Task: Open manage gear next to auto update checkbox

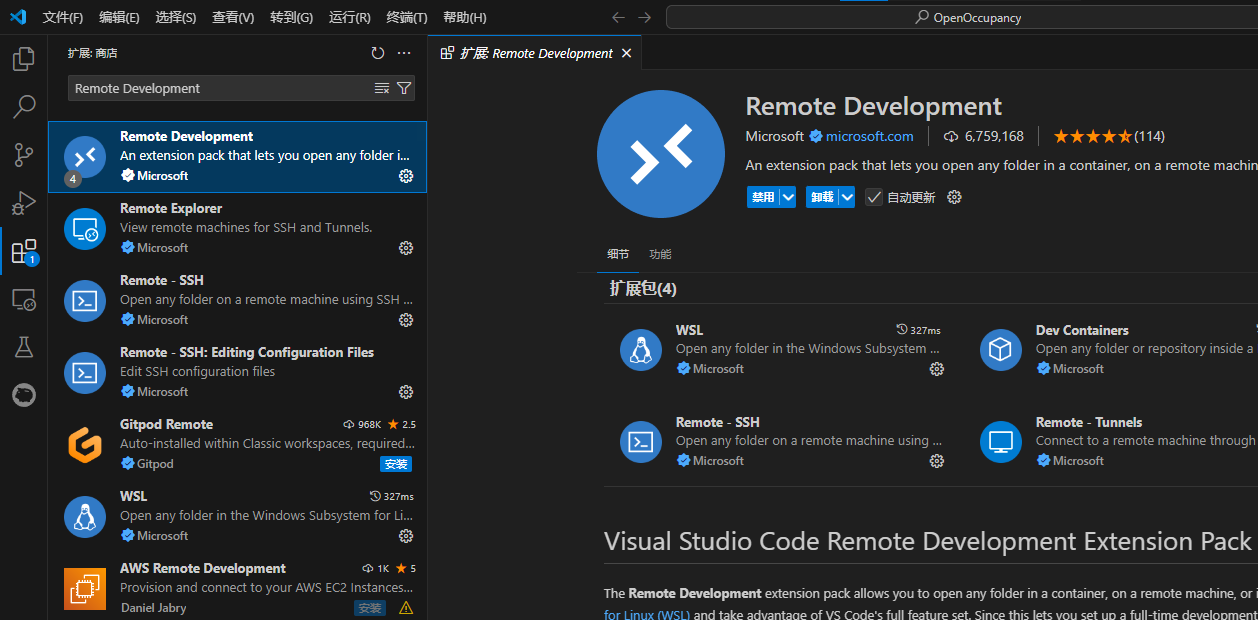Action: (954, 197)
